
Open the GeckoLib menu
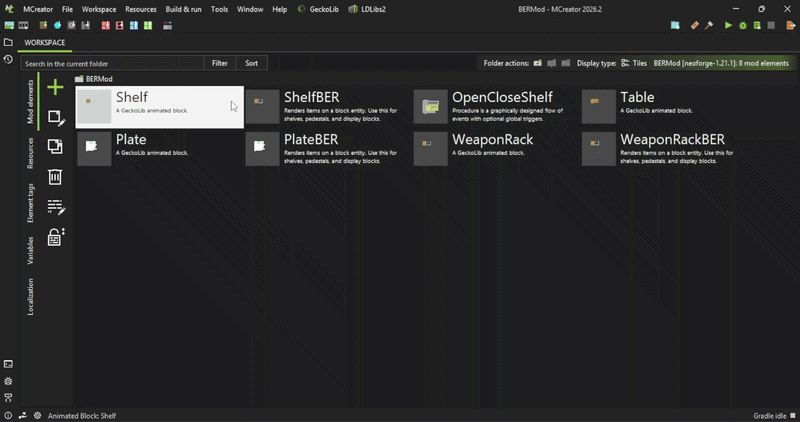(318, 9)
